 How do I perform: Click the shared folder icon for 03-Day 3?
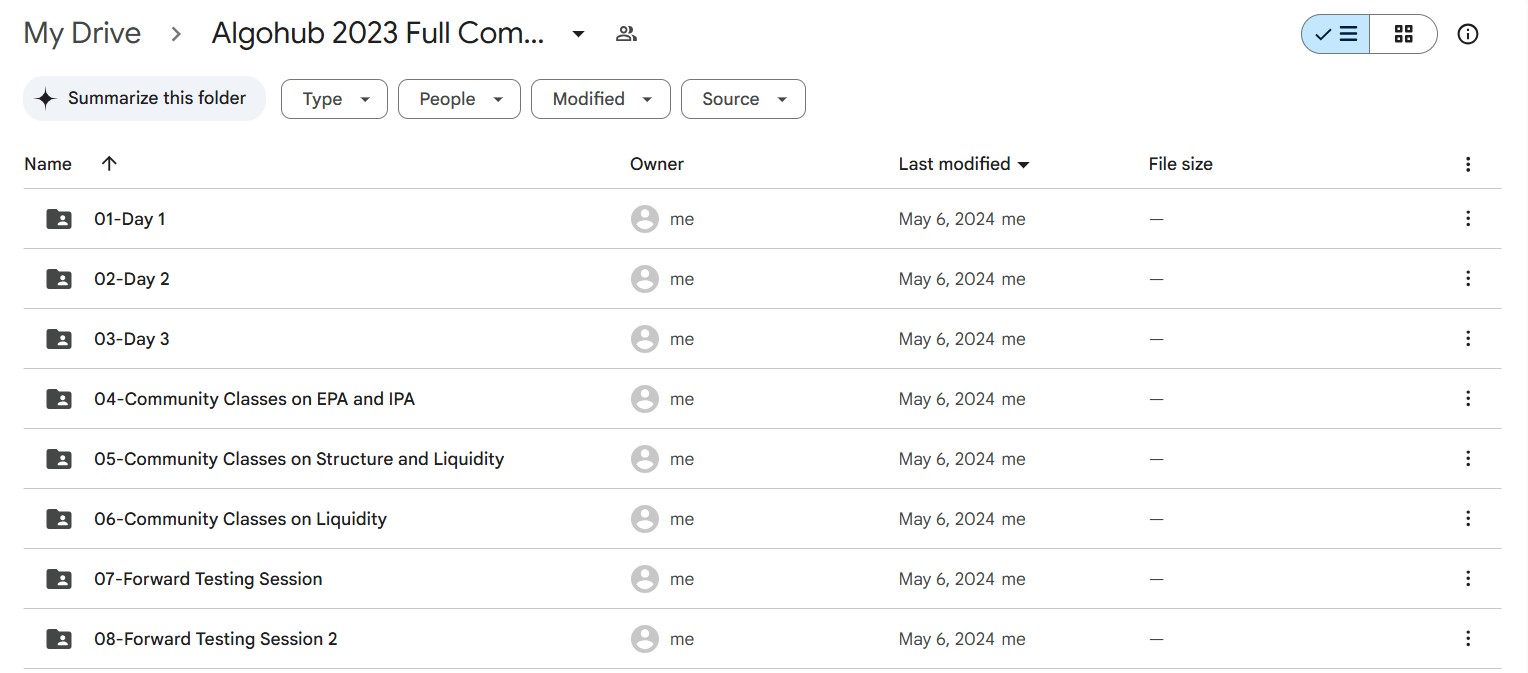click(59, 339)
